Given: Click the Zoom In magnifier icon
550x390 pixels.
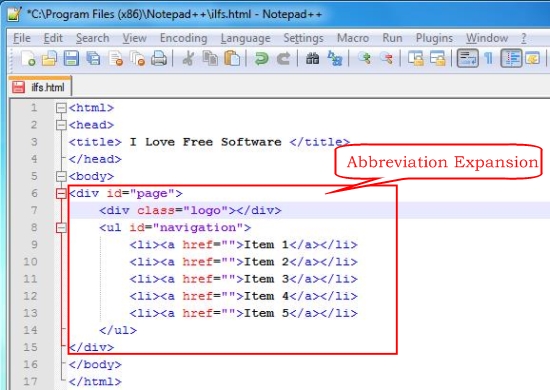Looking at the screenshot, I should pyautogui.click(x=364, y=58).
